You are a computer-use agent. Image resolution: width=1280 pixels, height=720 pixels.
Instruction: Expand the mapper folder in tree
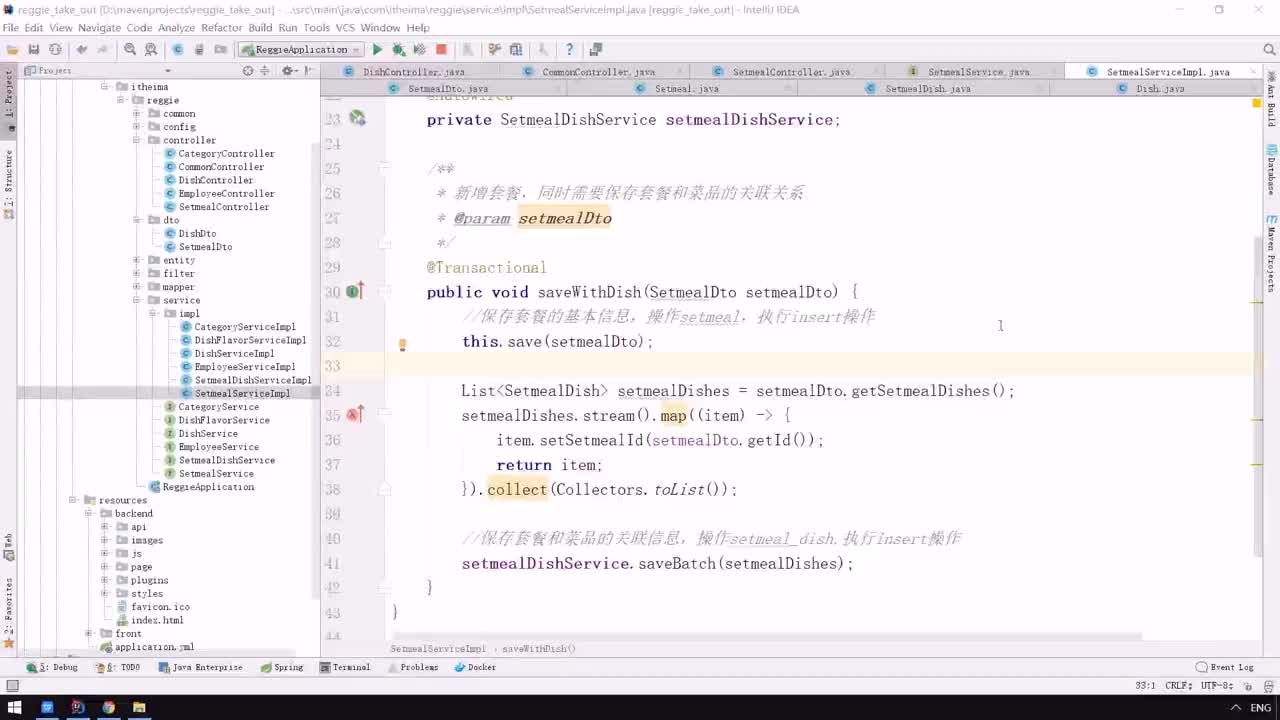pos(136,287)
